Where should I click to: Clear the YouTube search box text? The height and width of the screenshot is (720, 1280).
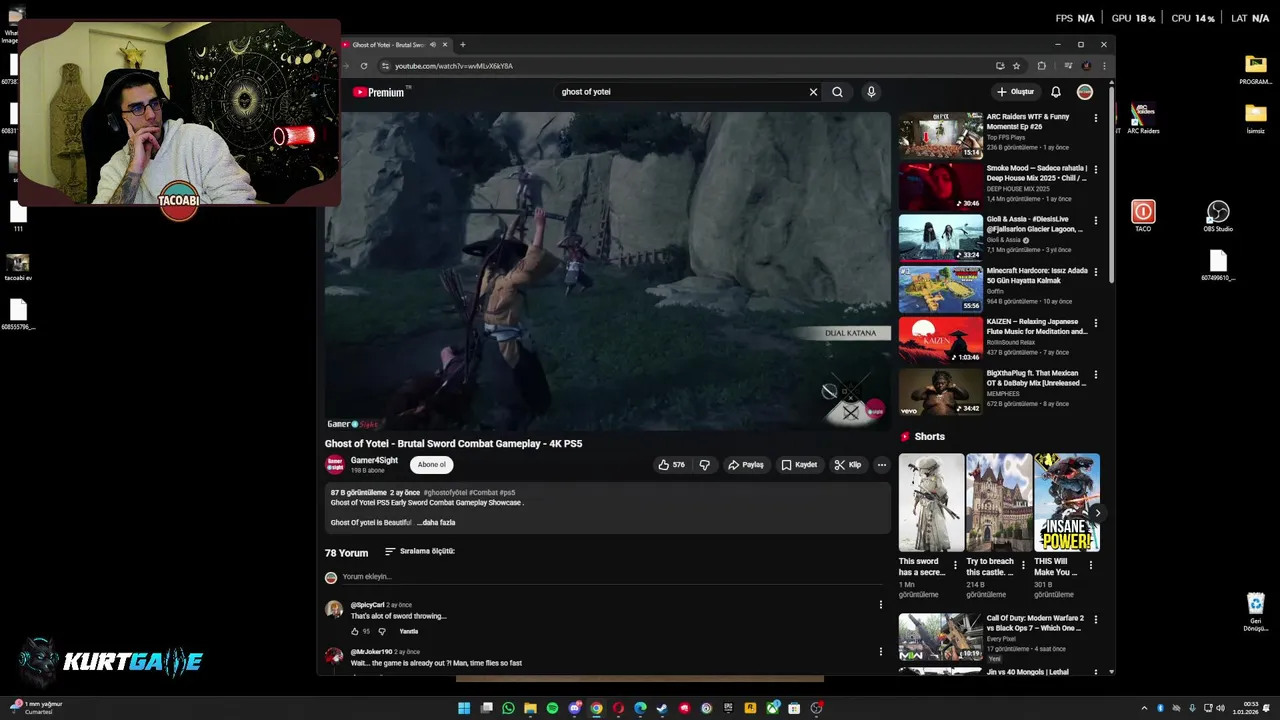[813, 92]
